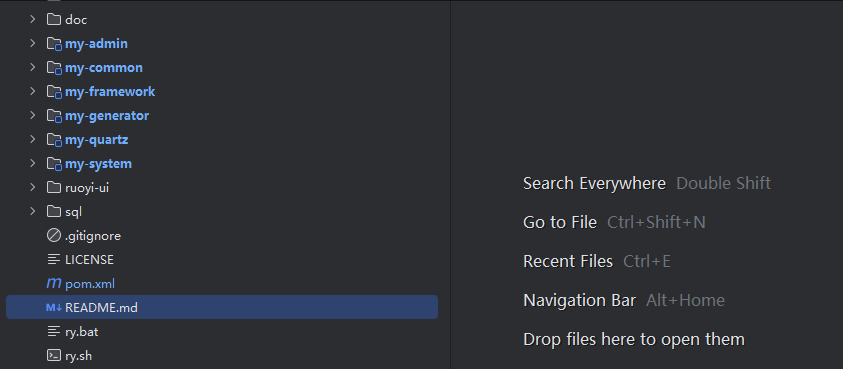
Task: Select the pom.xml file name
Action: (90, 284)
